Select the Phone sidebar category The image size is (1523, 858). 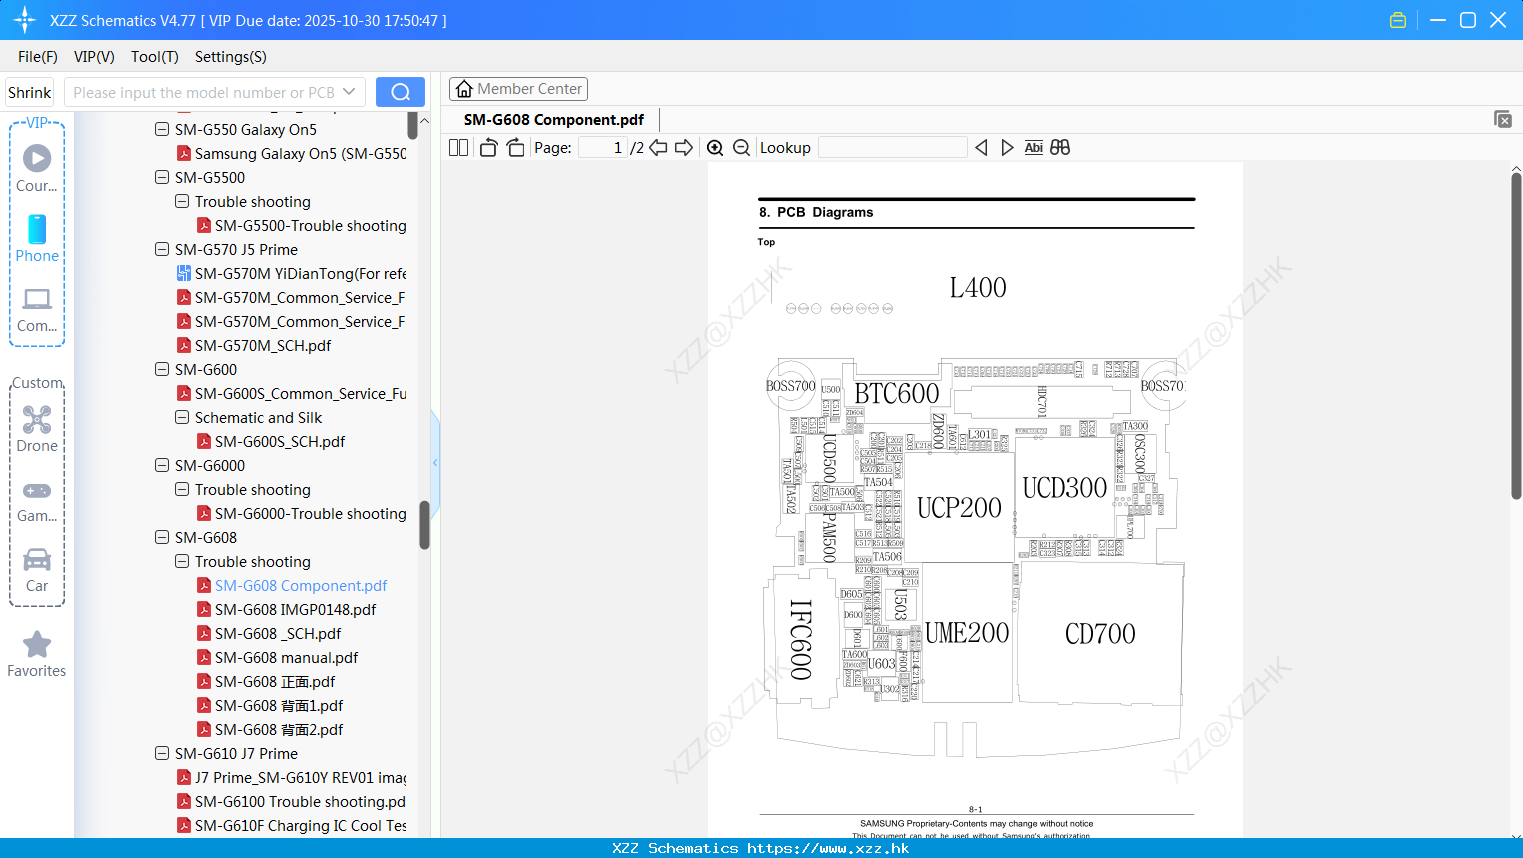pyautogui.click(x=37, y=239)
